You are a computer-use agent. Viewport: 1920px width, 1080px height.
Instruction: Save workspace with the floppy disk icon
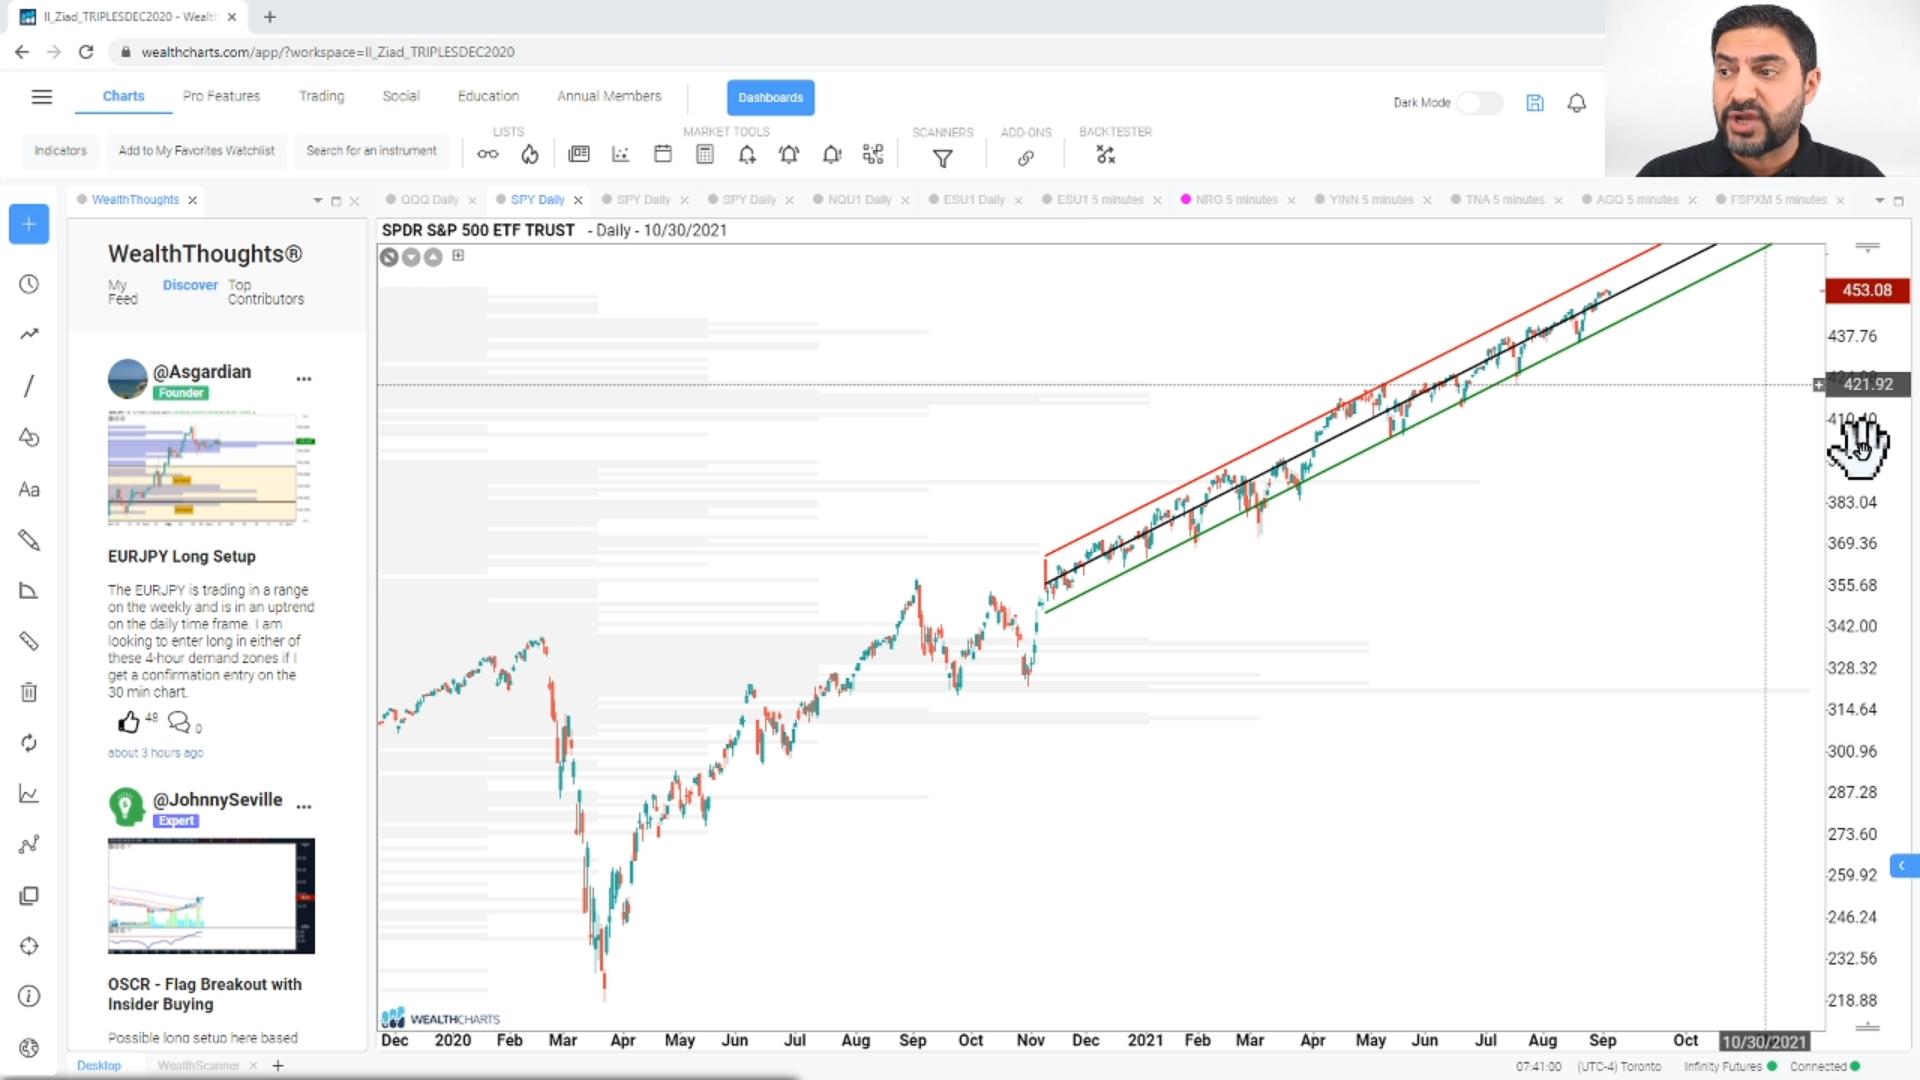[x=1535, y=103]
